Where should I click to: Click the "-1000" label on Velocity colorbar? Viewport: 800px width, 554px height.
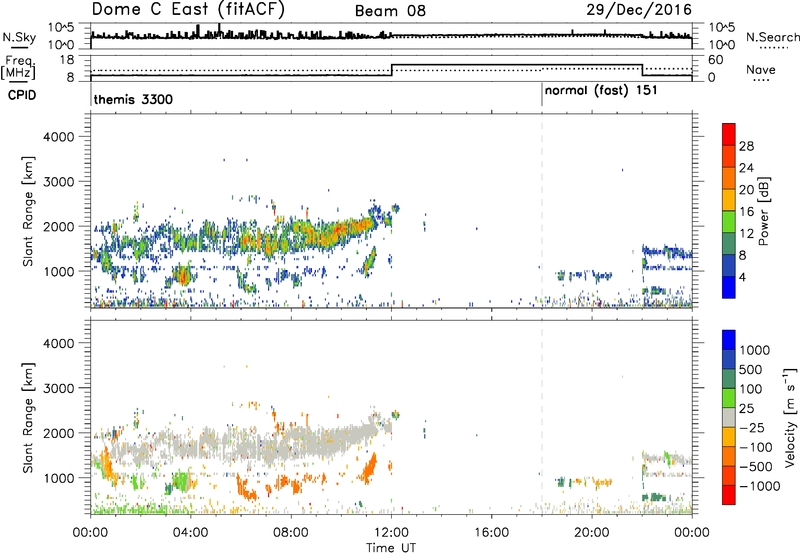[x=759, y=486]
